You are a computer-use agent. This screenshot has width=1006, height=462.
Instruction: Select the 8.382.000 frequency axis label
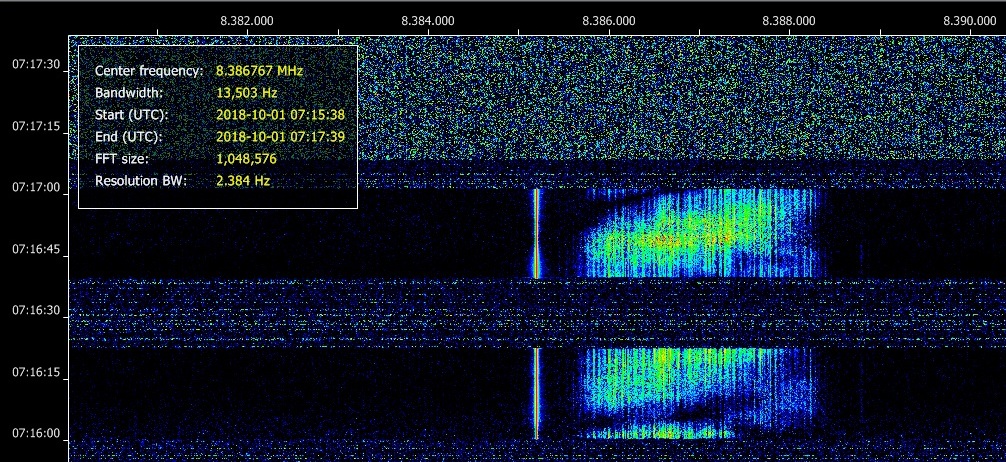(x=246, y=21)
